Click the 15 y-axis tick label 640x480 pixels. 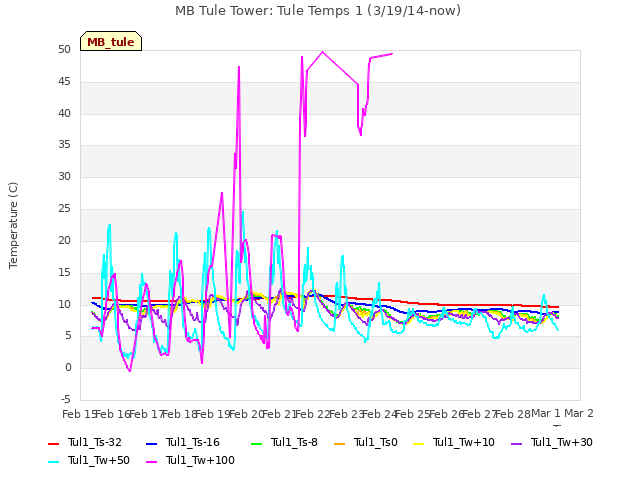point(64,272)
